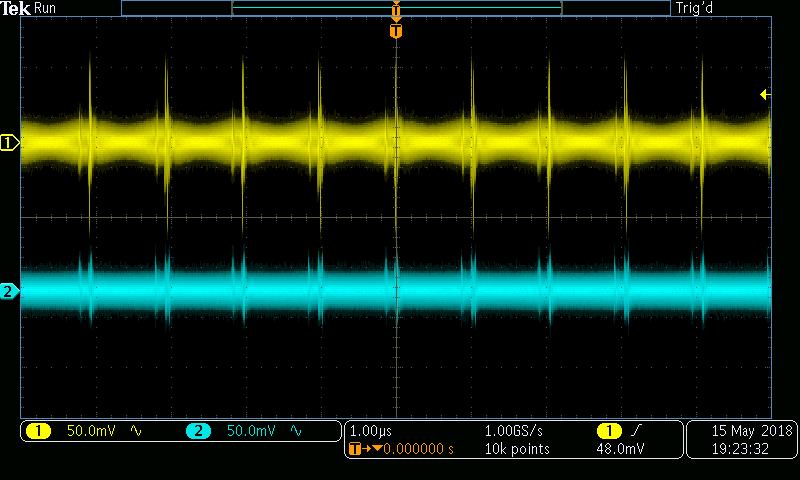Click the Trig'd trigger status

coord(725,8)
